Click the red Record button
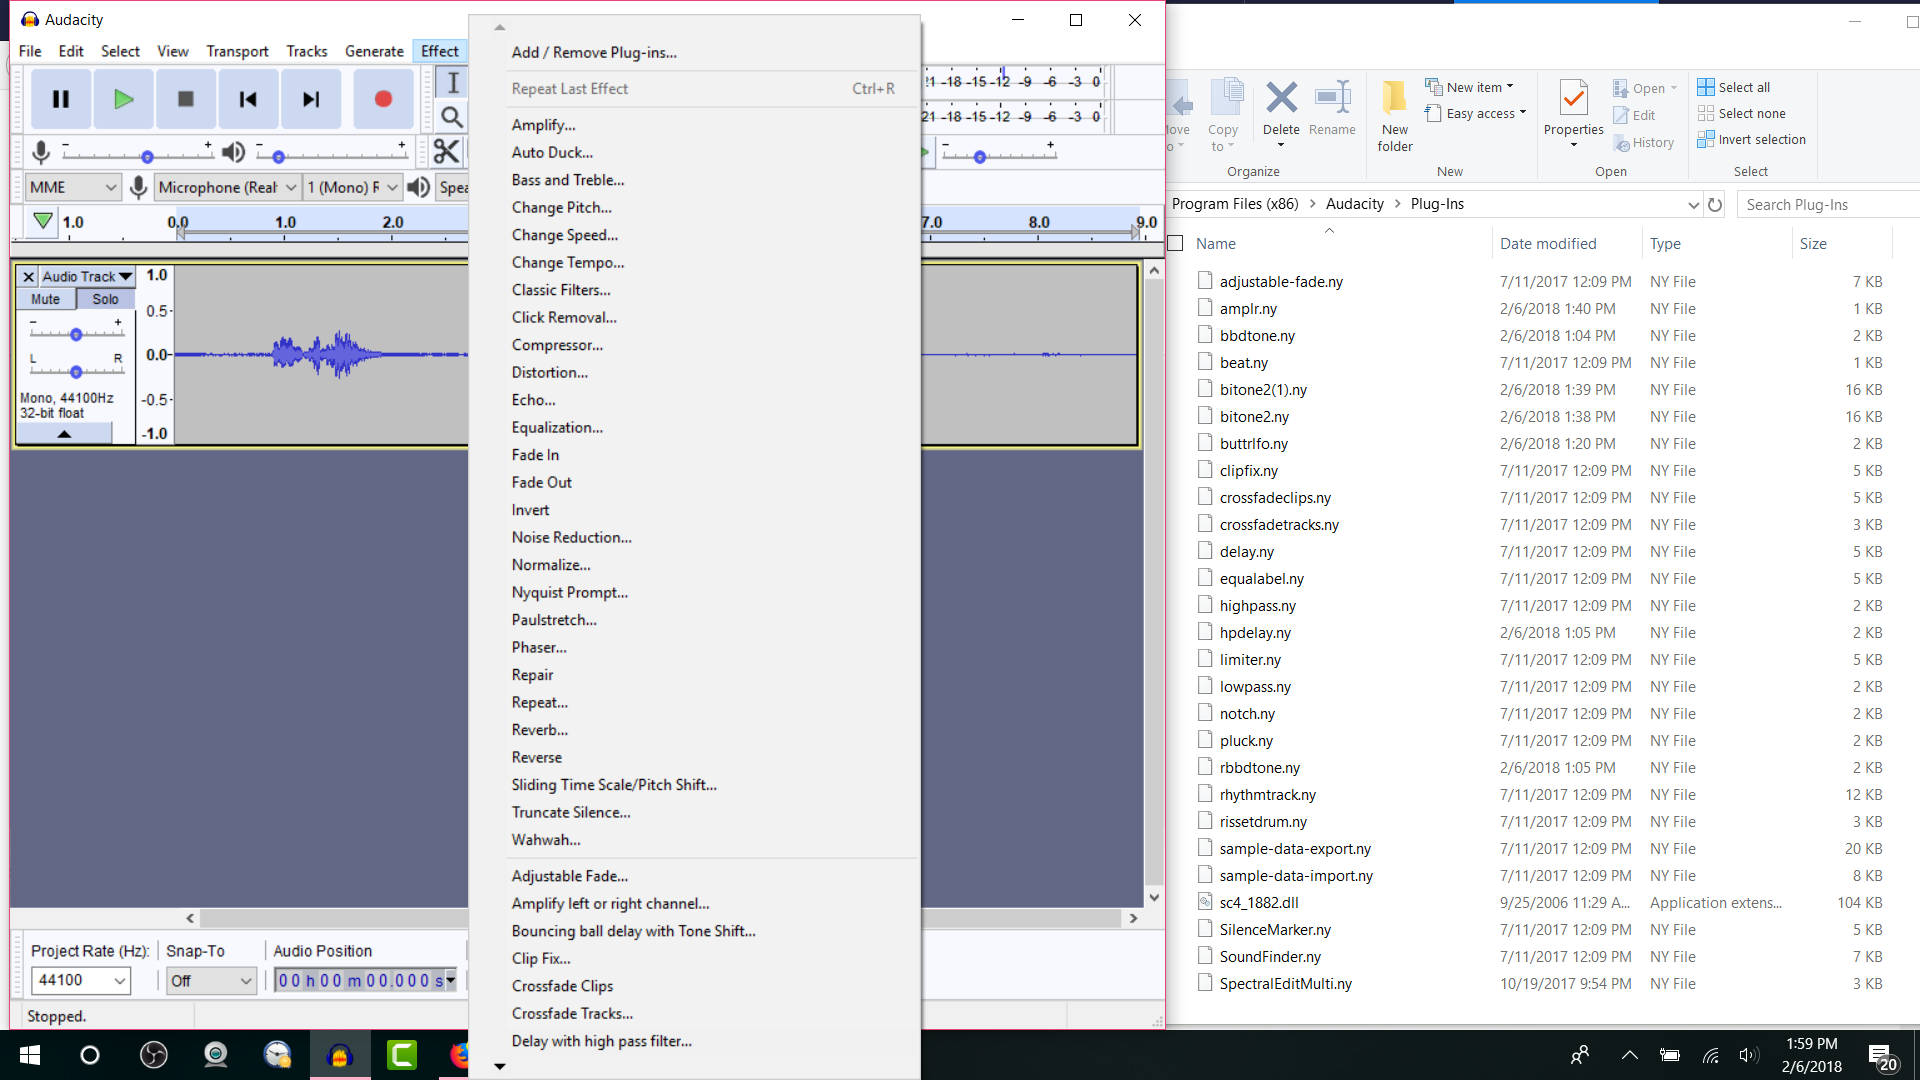This screenshot has height=1080, width=1920. pos(383,99)
